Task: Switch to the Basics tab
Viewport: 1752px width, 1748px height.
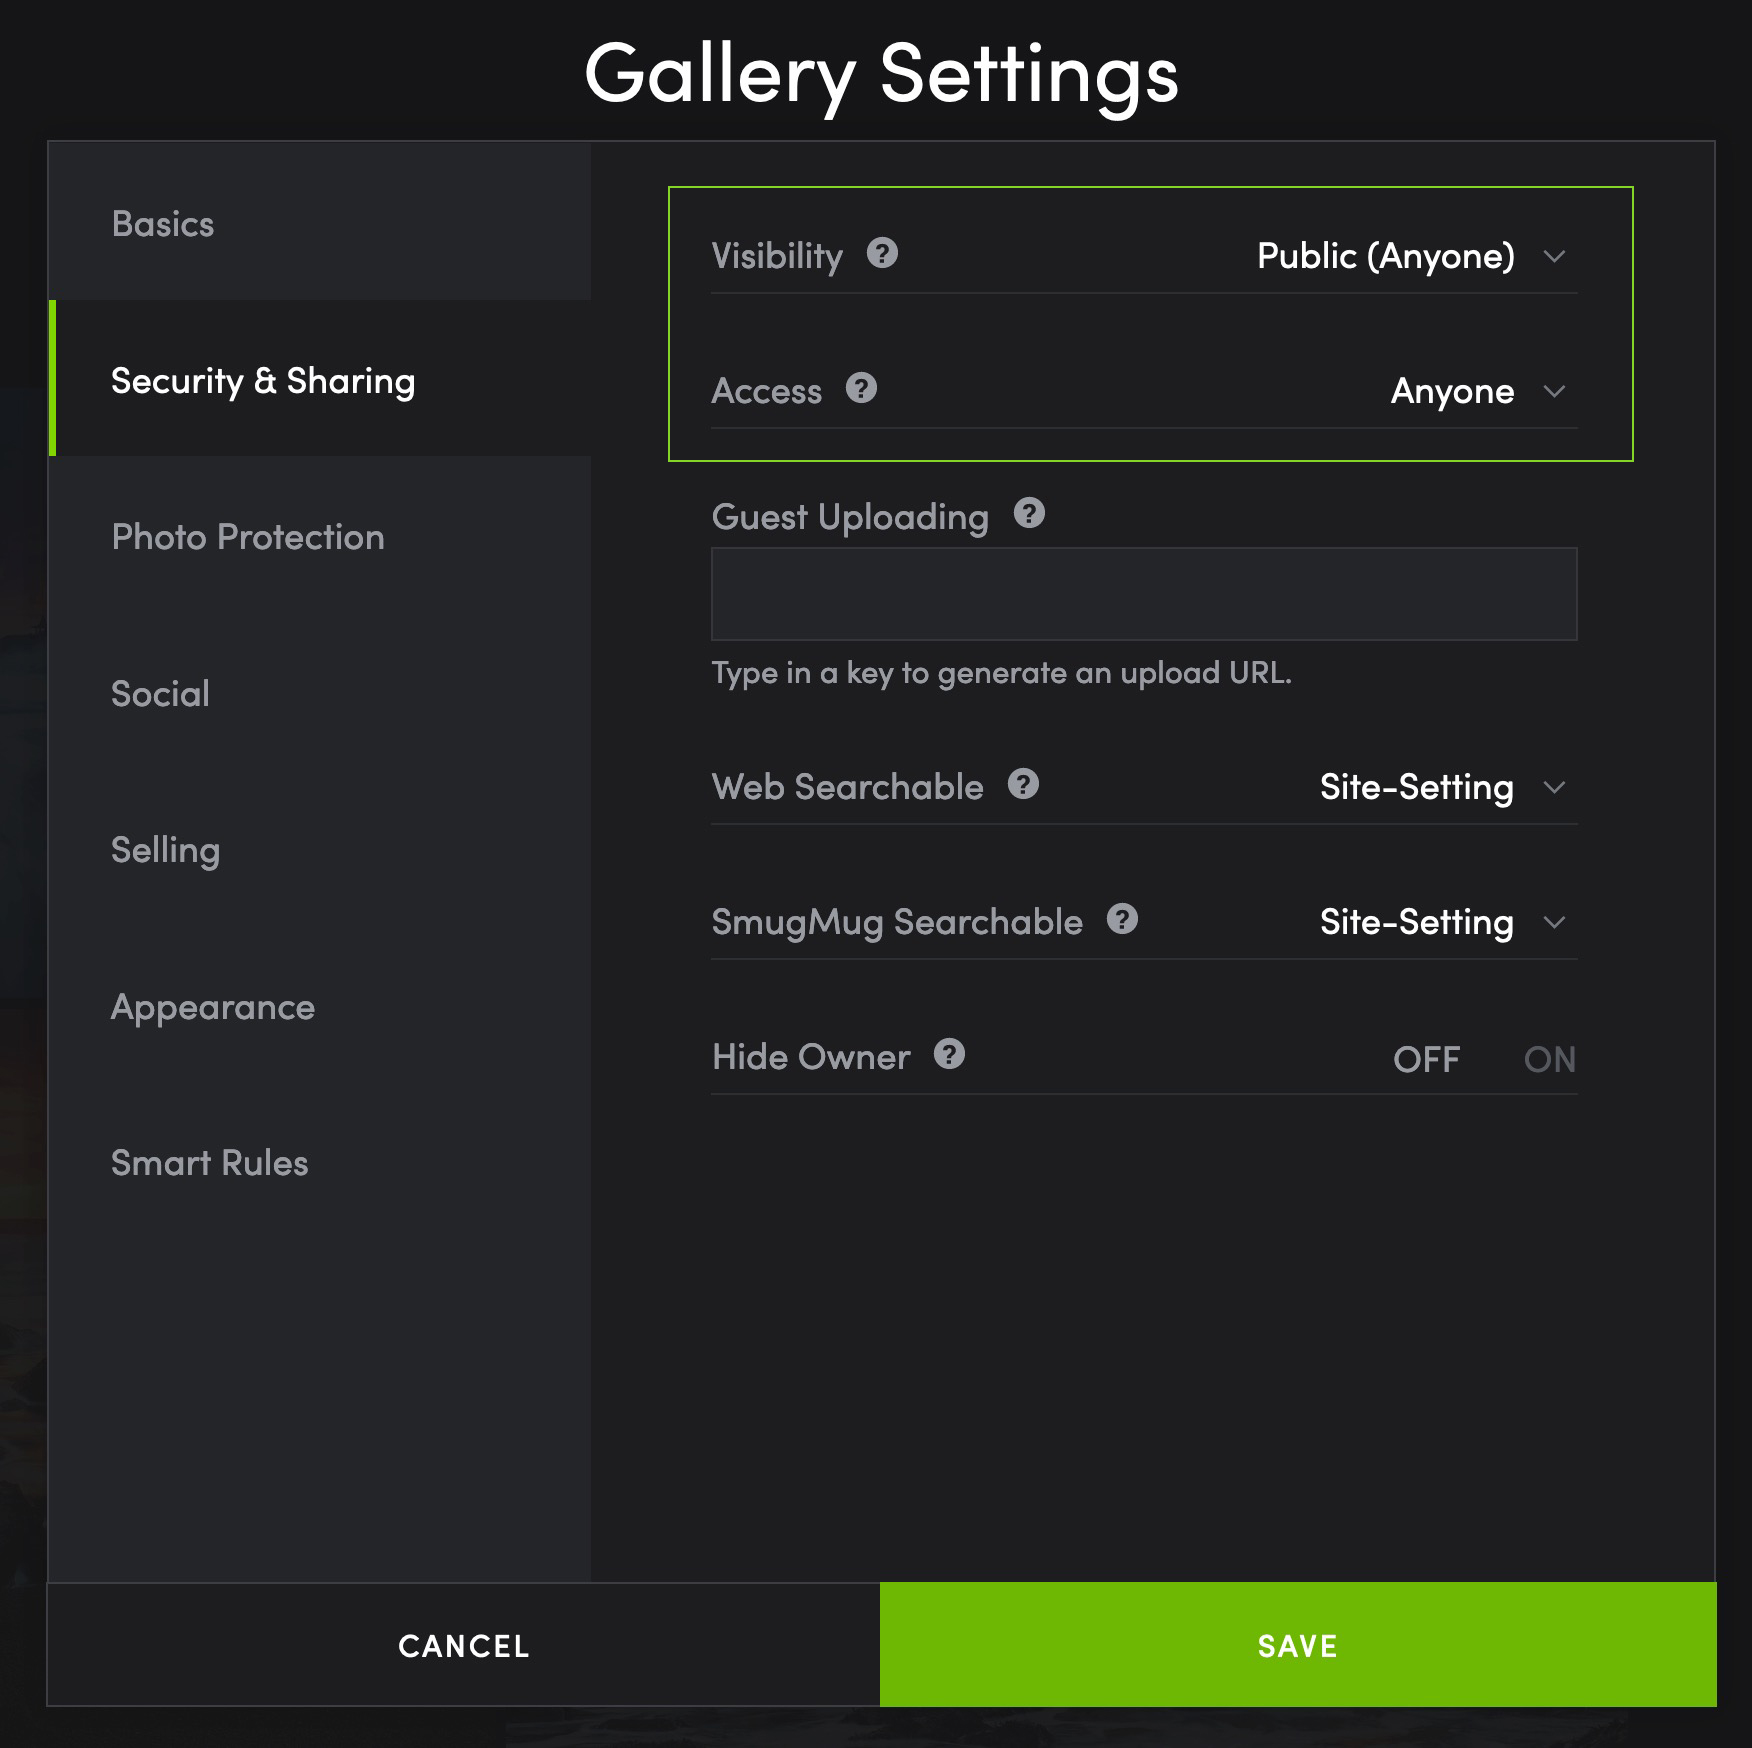Action: click(320, 223)
